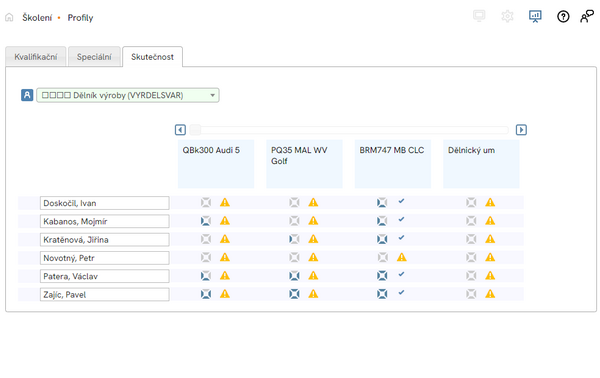Toggle Doskočil's BRM747 MB CLC training icon
The height and width of the screenshot is (378, 600).
(x=382, y=202)
